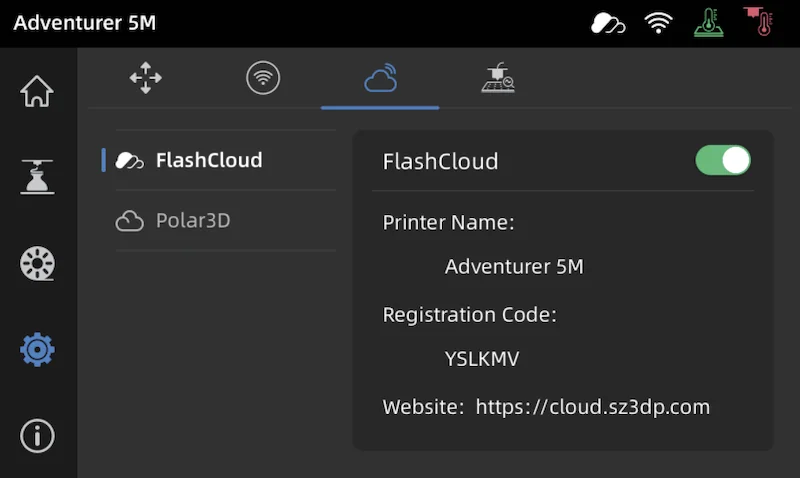Click the Adventurer 5M title in header
Screen dimensions: 800x478
tap(85, 23)
